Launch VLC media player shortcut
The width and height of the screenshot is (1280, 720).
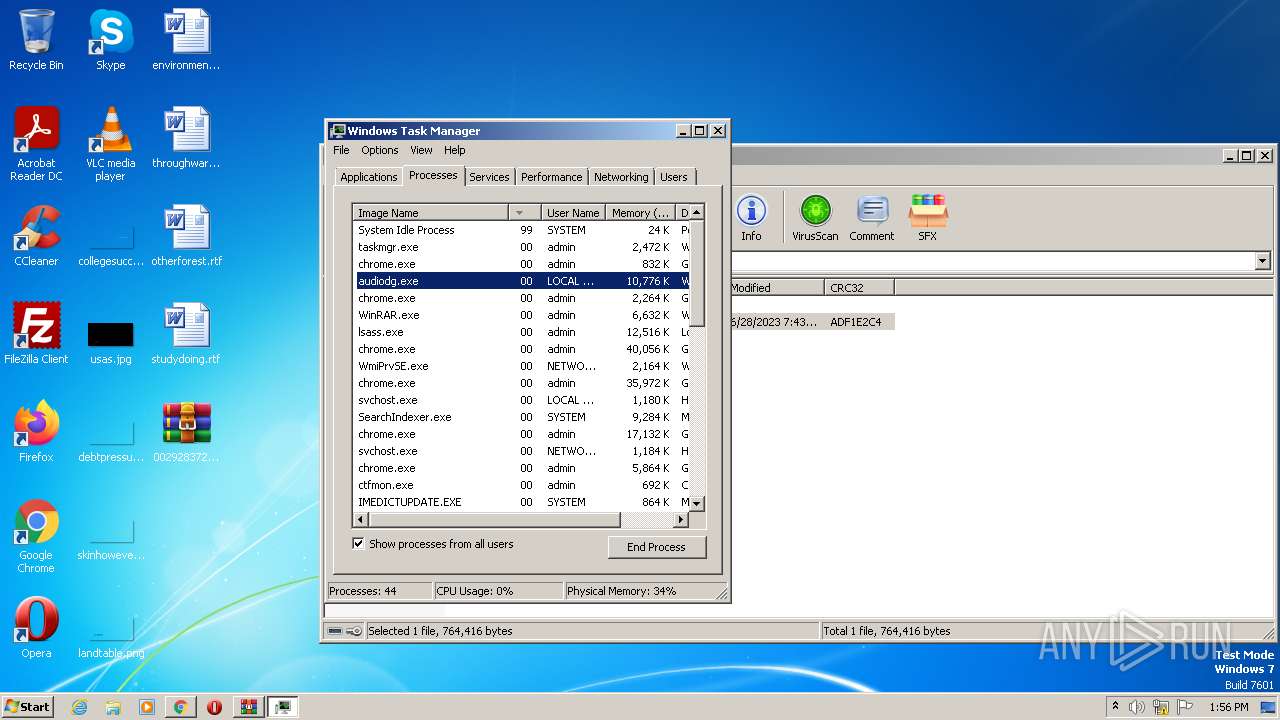(110, 144)
